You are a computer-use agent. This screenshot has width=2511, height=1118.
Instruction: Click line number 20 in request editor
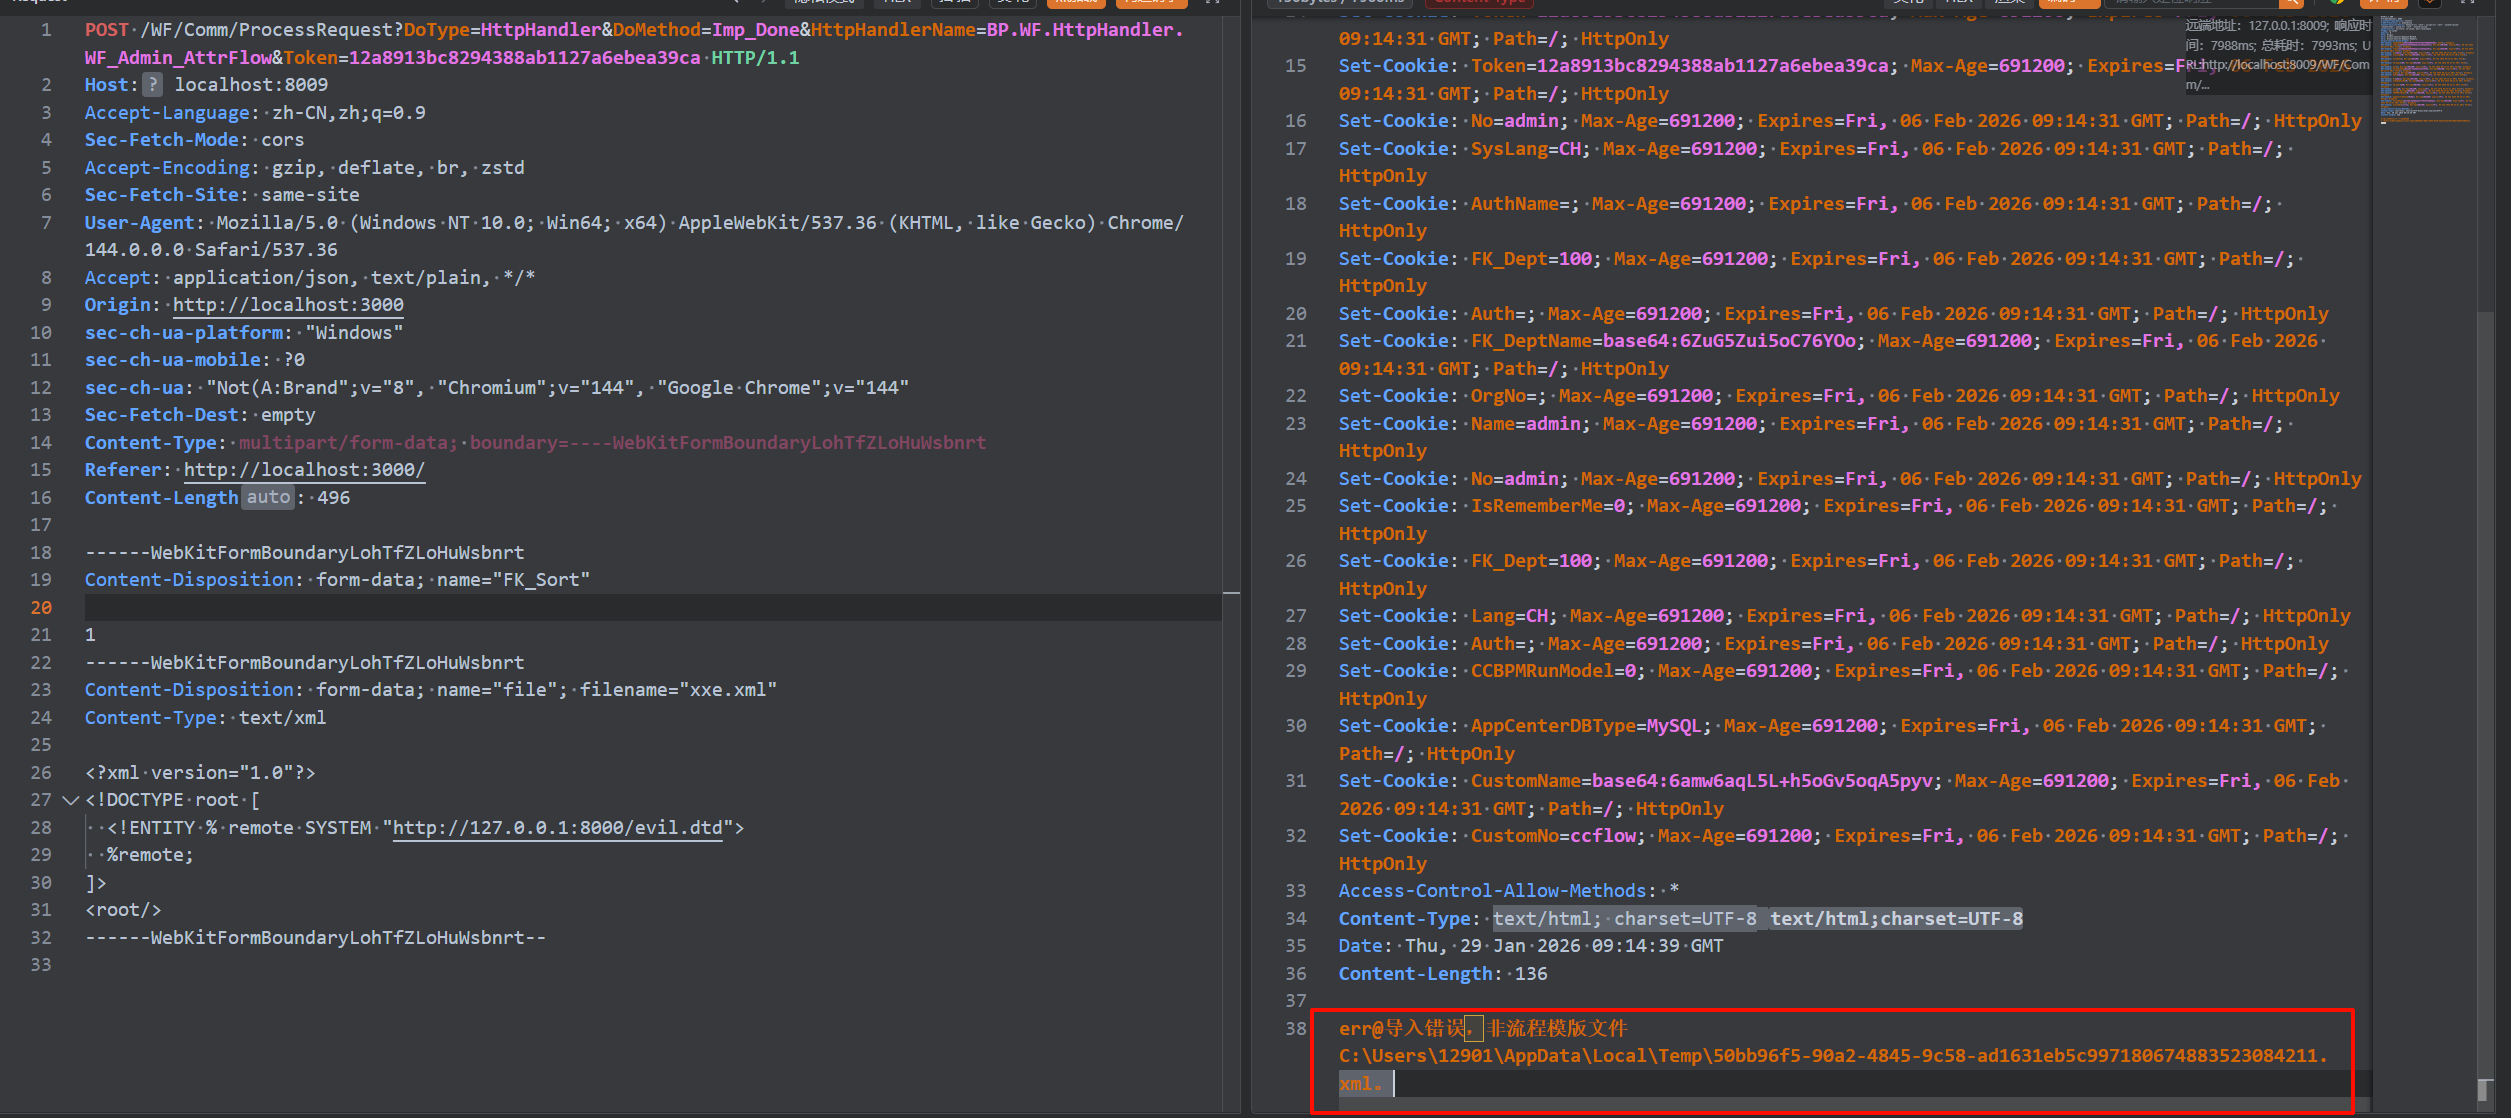coord(41,607)
